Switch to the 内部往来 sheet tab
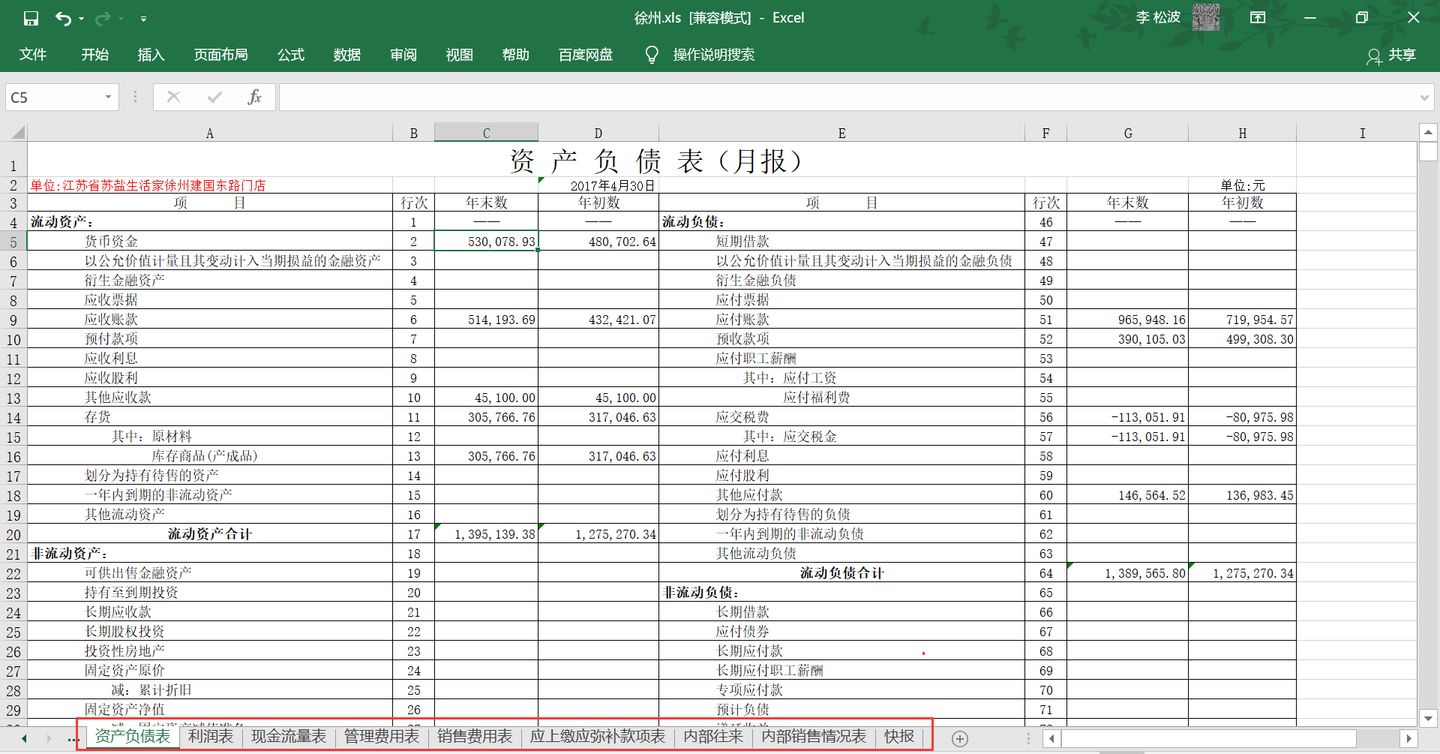The image size is (1440, 754). pos(713,737)
